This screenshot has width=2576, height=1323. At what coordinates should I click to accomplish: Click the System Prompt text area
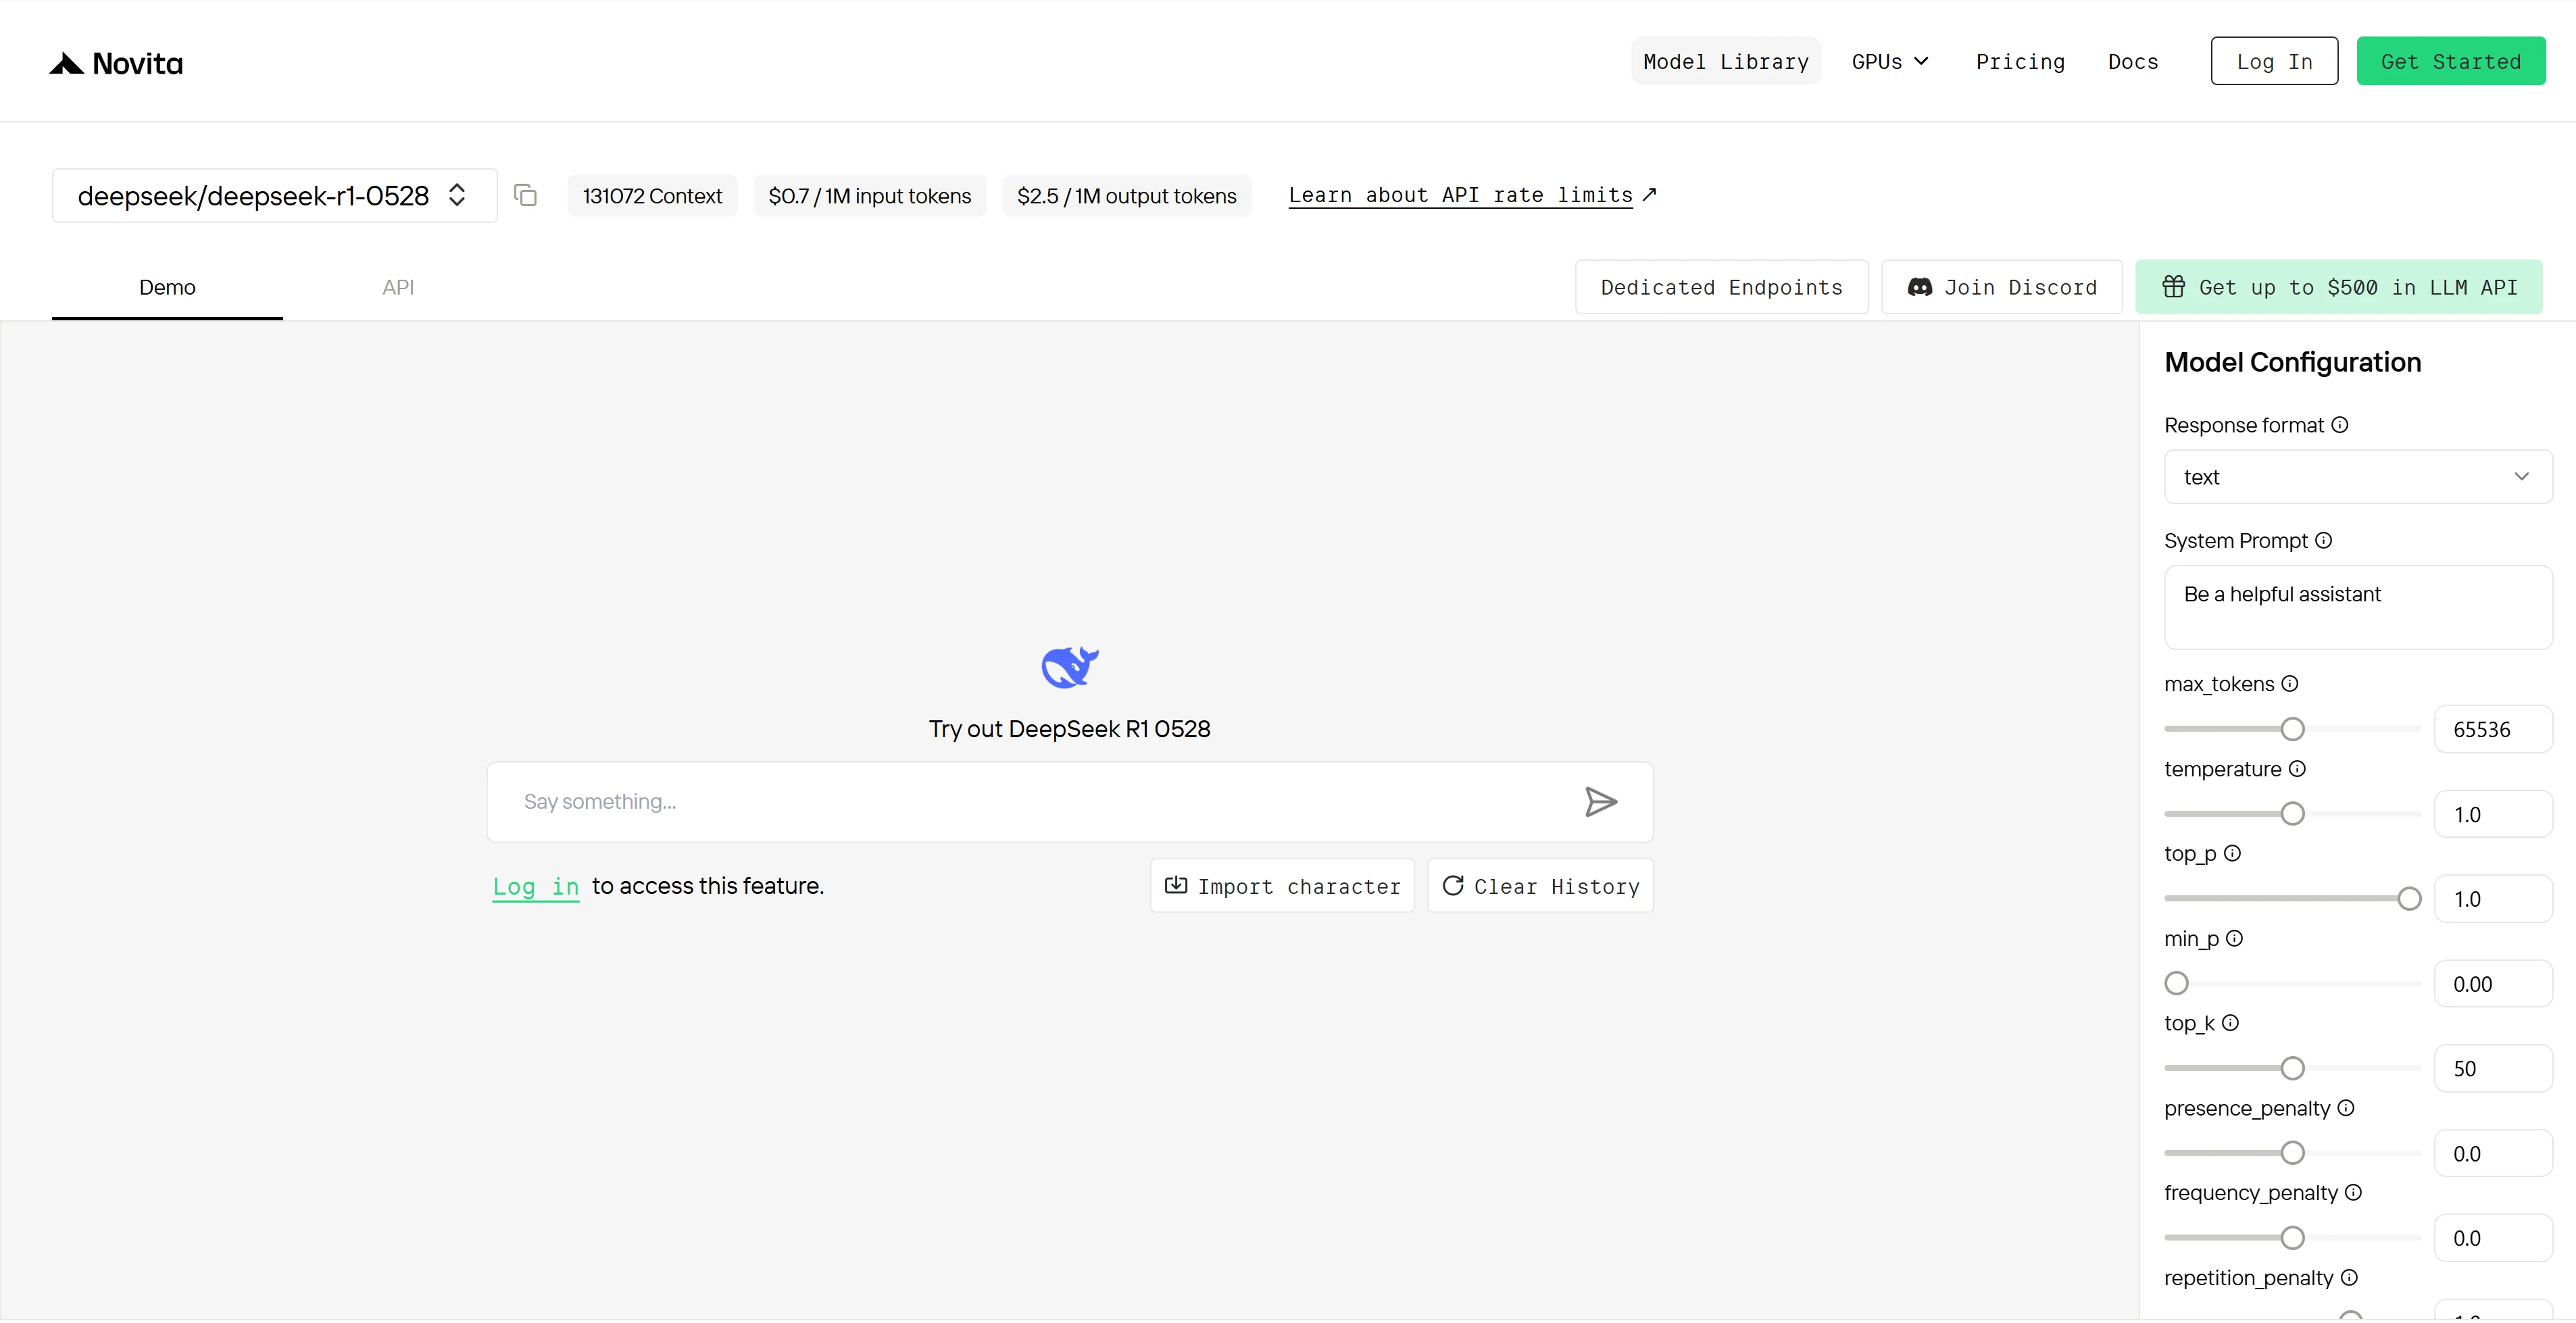click(2358, 607)
